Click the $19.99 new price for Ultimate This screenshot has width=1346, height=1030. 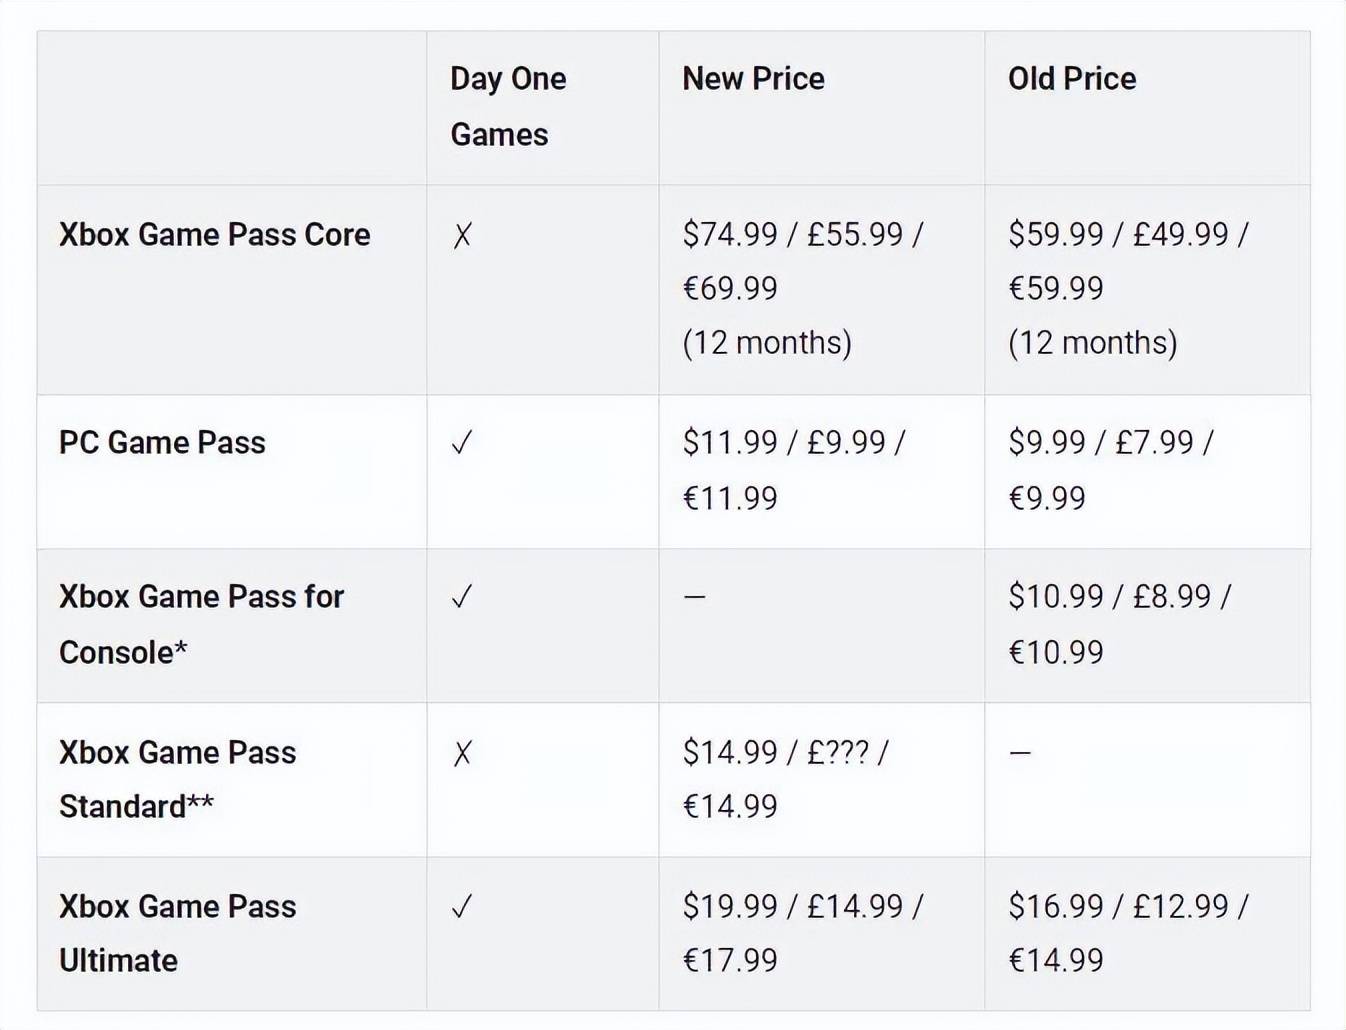coord(730,907)
